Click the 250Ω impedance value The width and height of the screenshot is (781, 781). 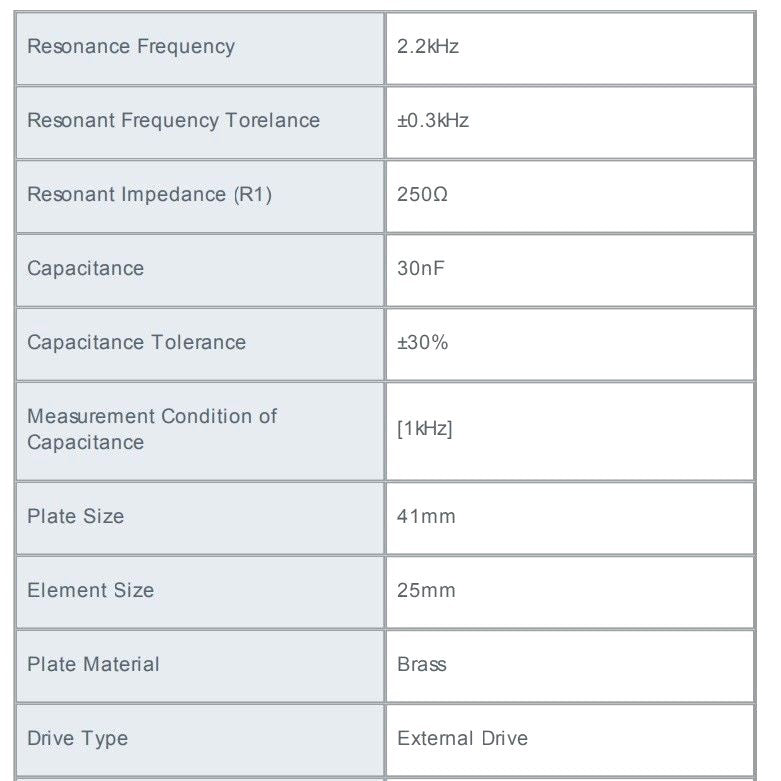422,194
